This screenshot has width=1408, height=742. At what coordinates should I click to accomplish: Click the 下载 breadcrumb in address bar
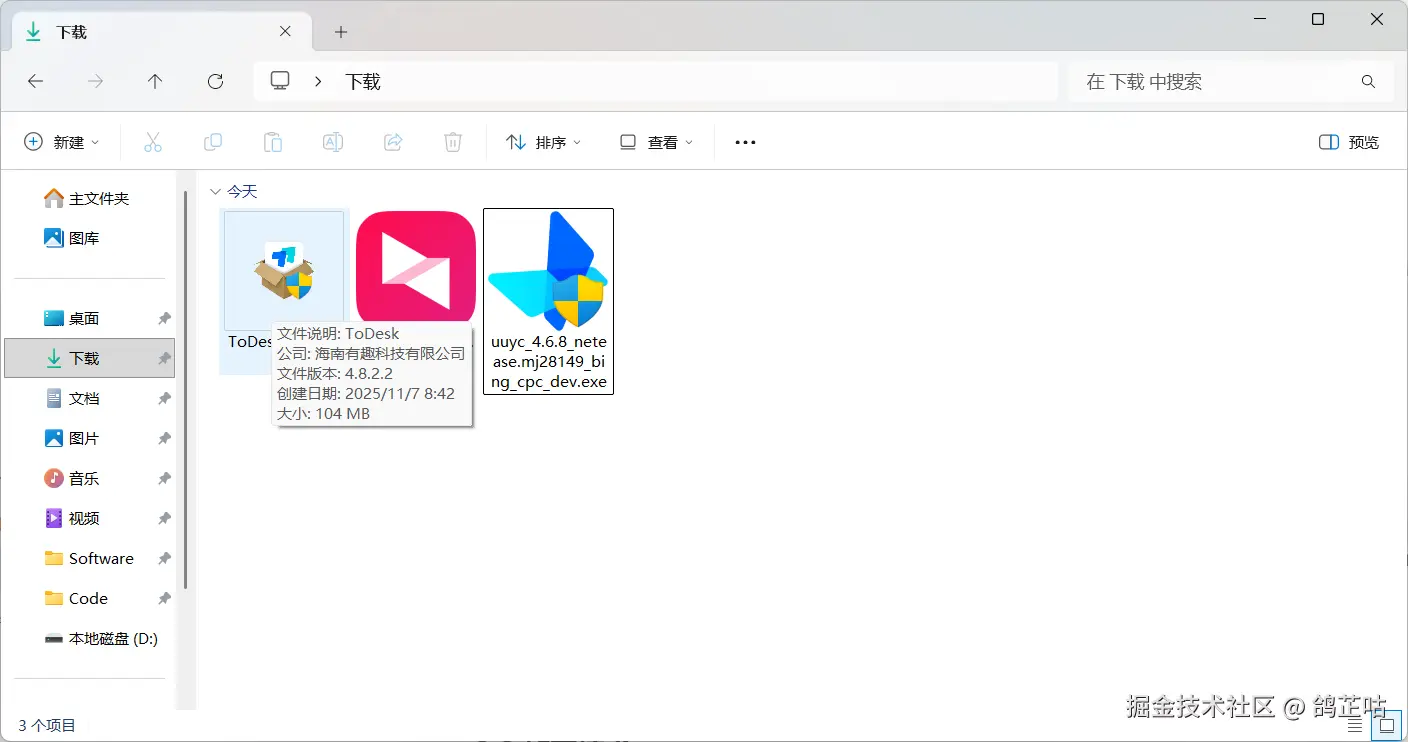pos(363,82)
